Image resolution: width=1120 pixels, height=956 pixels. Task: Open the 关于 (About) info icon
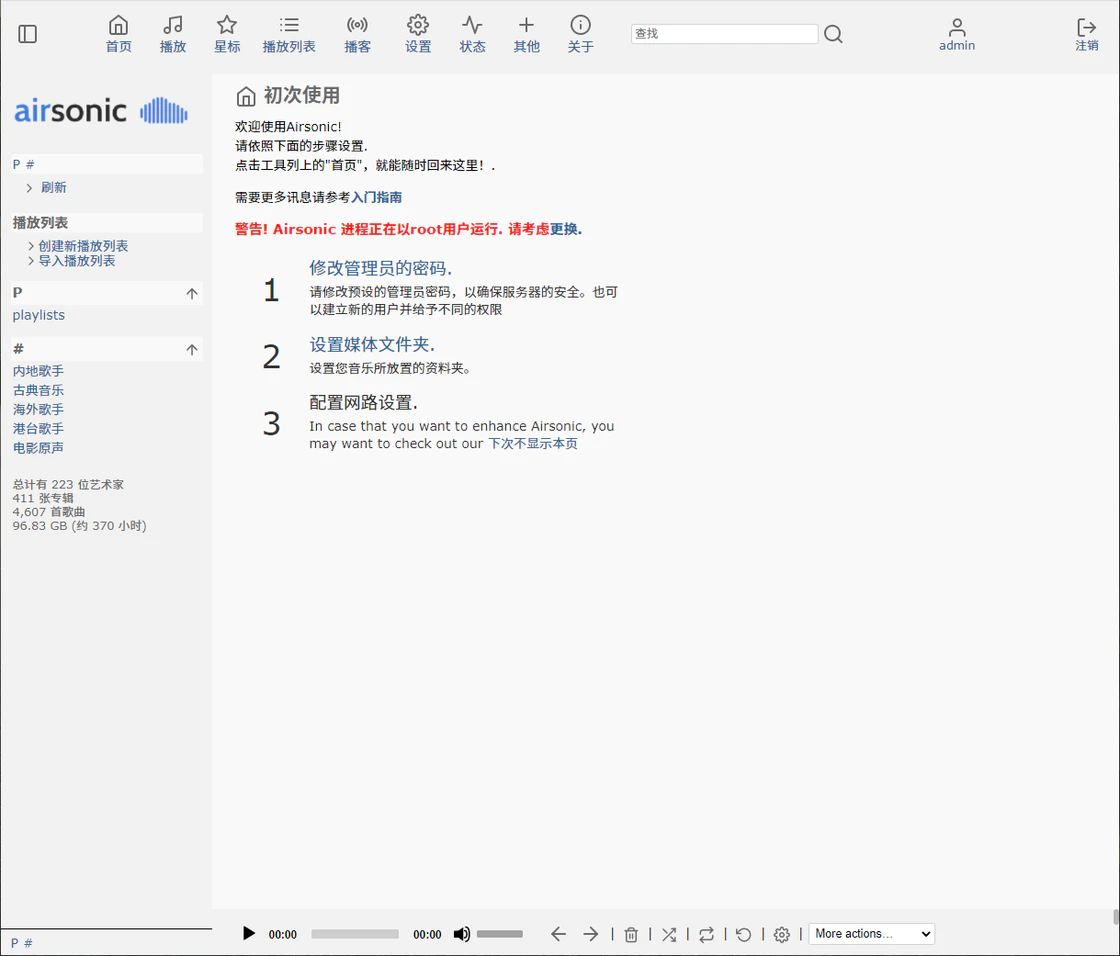[x=580, y=32]
